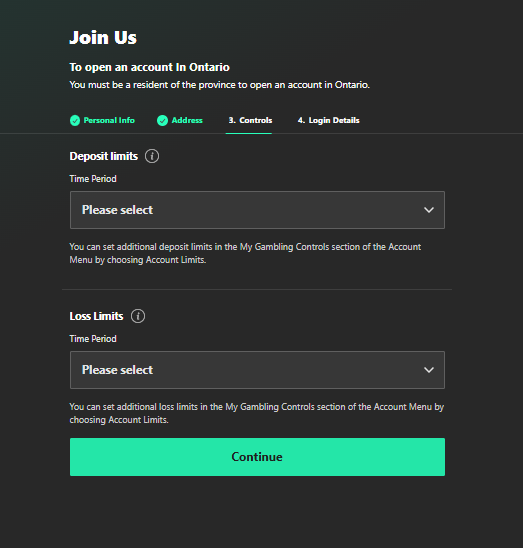Click the chevron arrow in Loss Limits dropdown

pyautogui.click(x=429, y=370)
